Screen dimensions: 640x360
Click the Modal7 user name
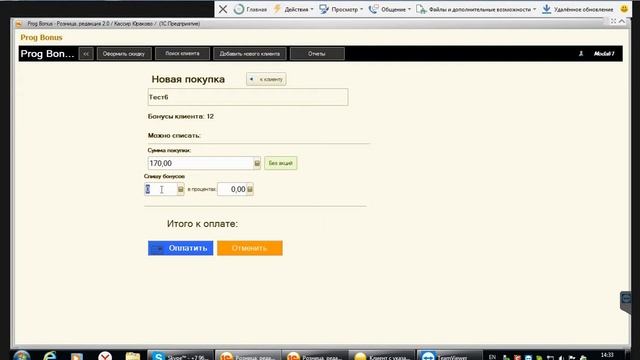coord(604,53)
